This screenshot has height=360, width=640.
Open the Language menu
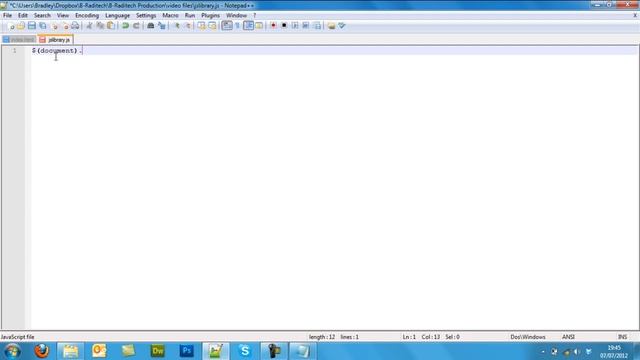118,16
